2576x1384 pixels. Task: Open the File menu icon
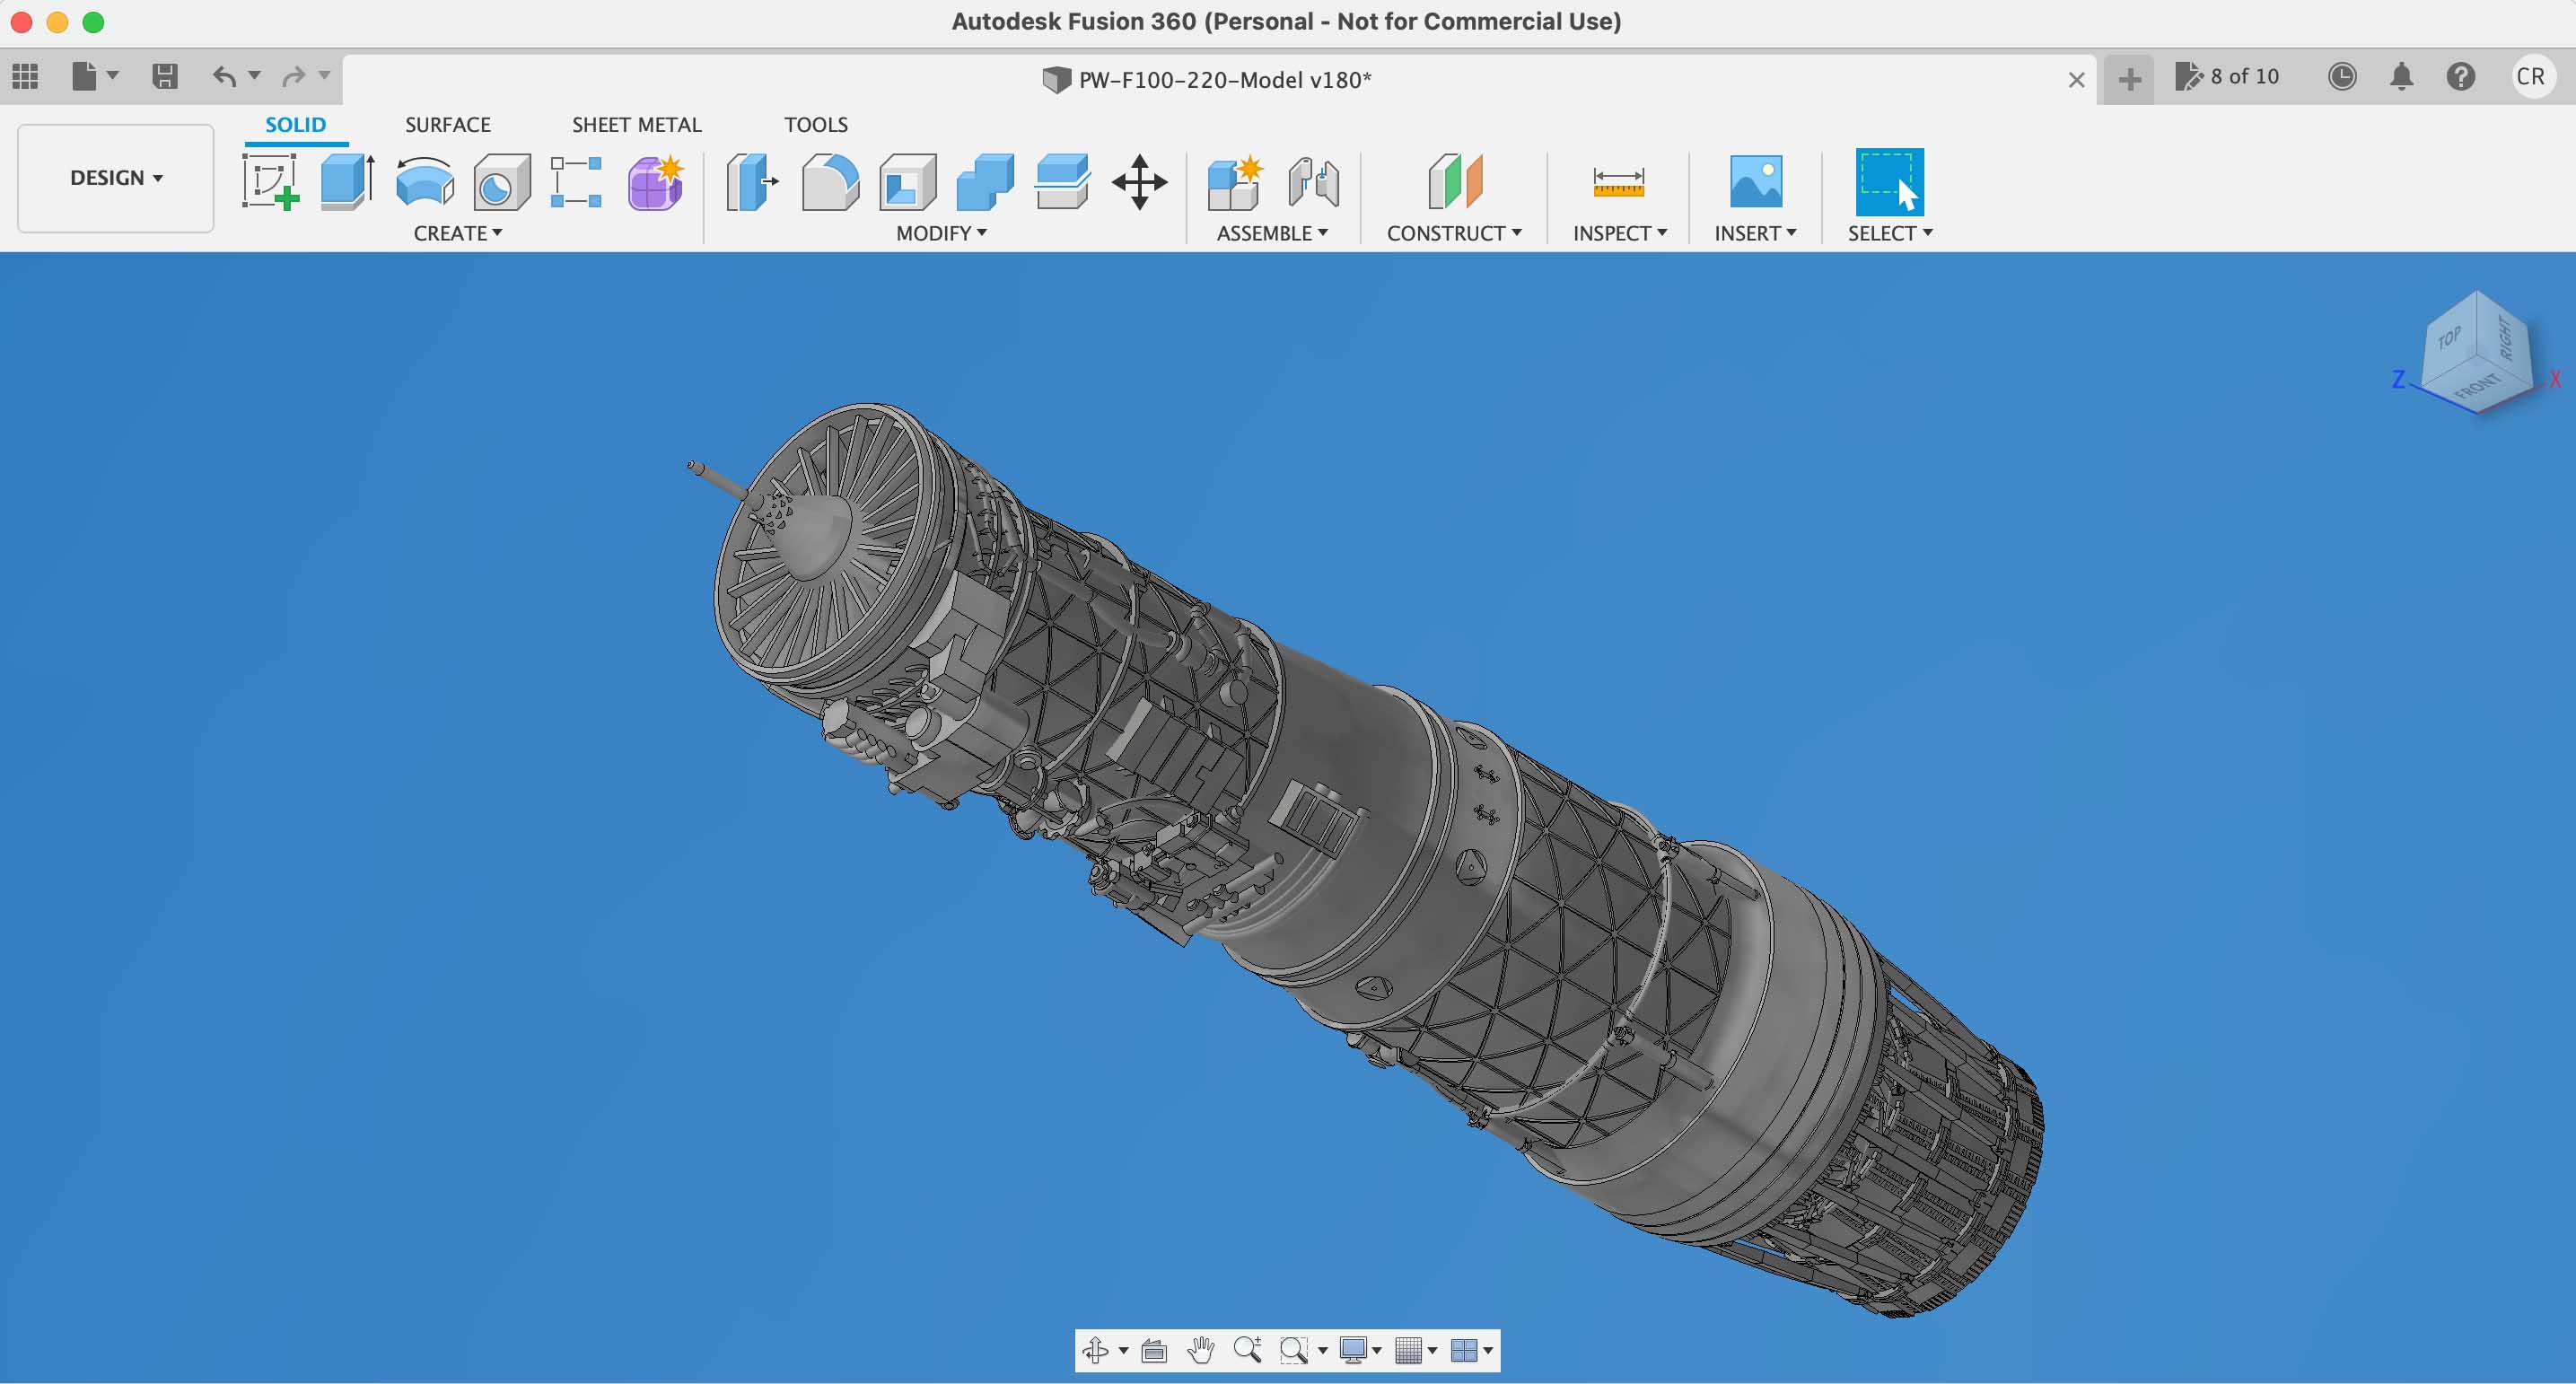click(85, 76)
